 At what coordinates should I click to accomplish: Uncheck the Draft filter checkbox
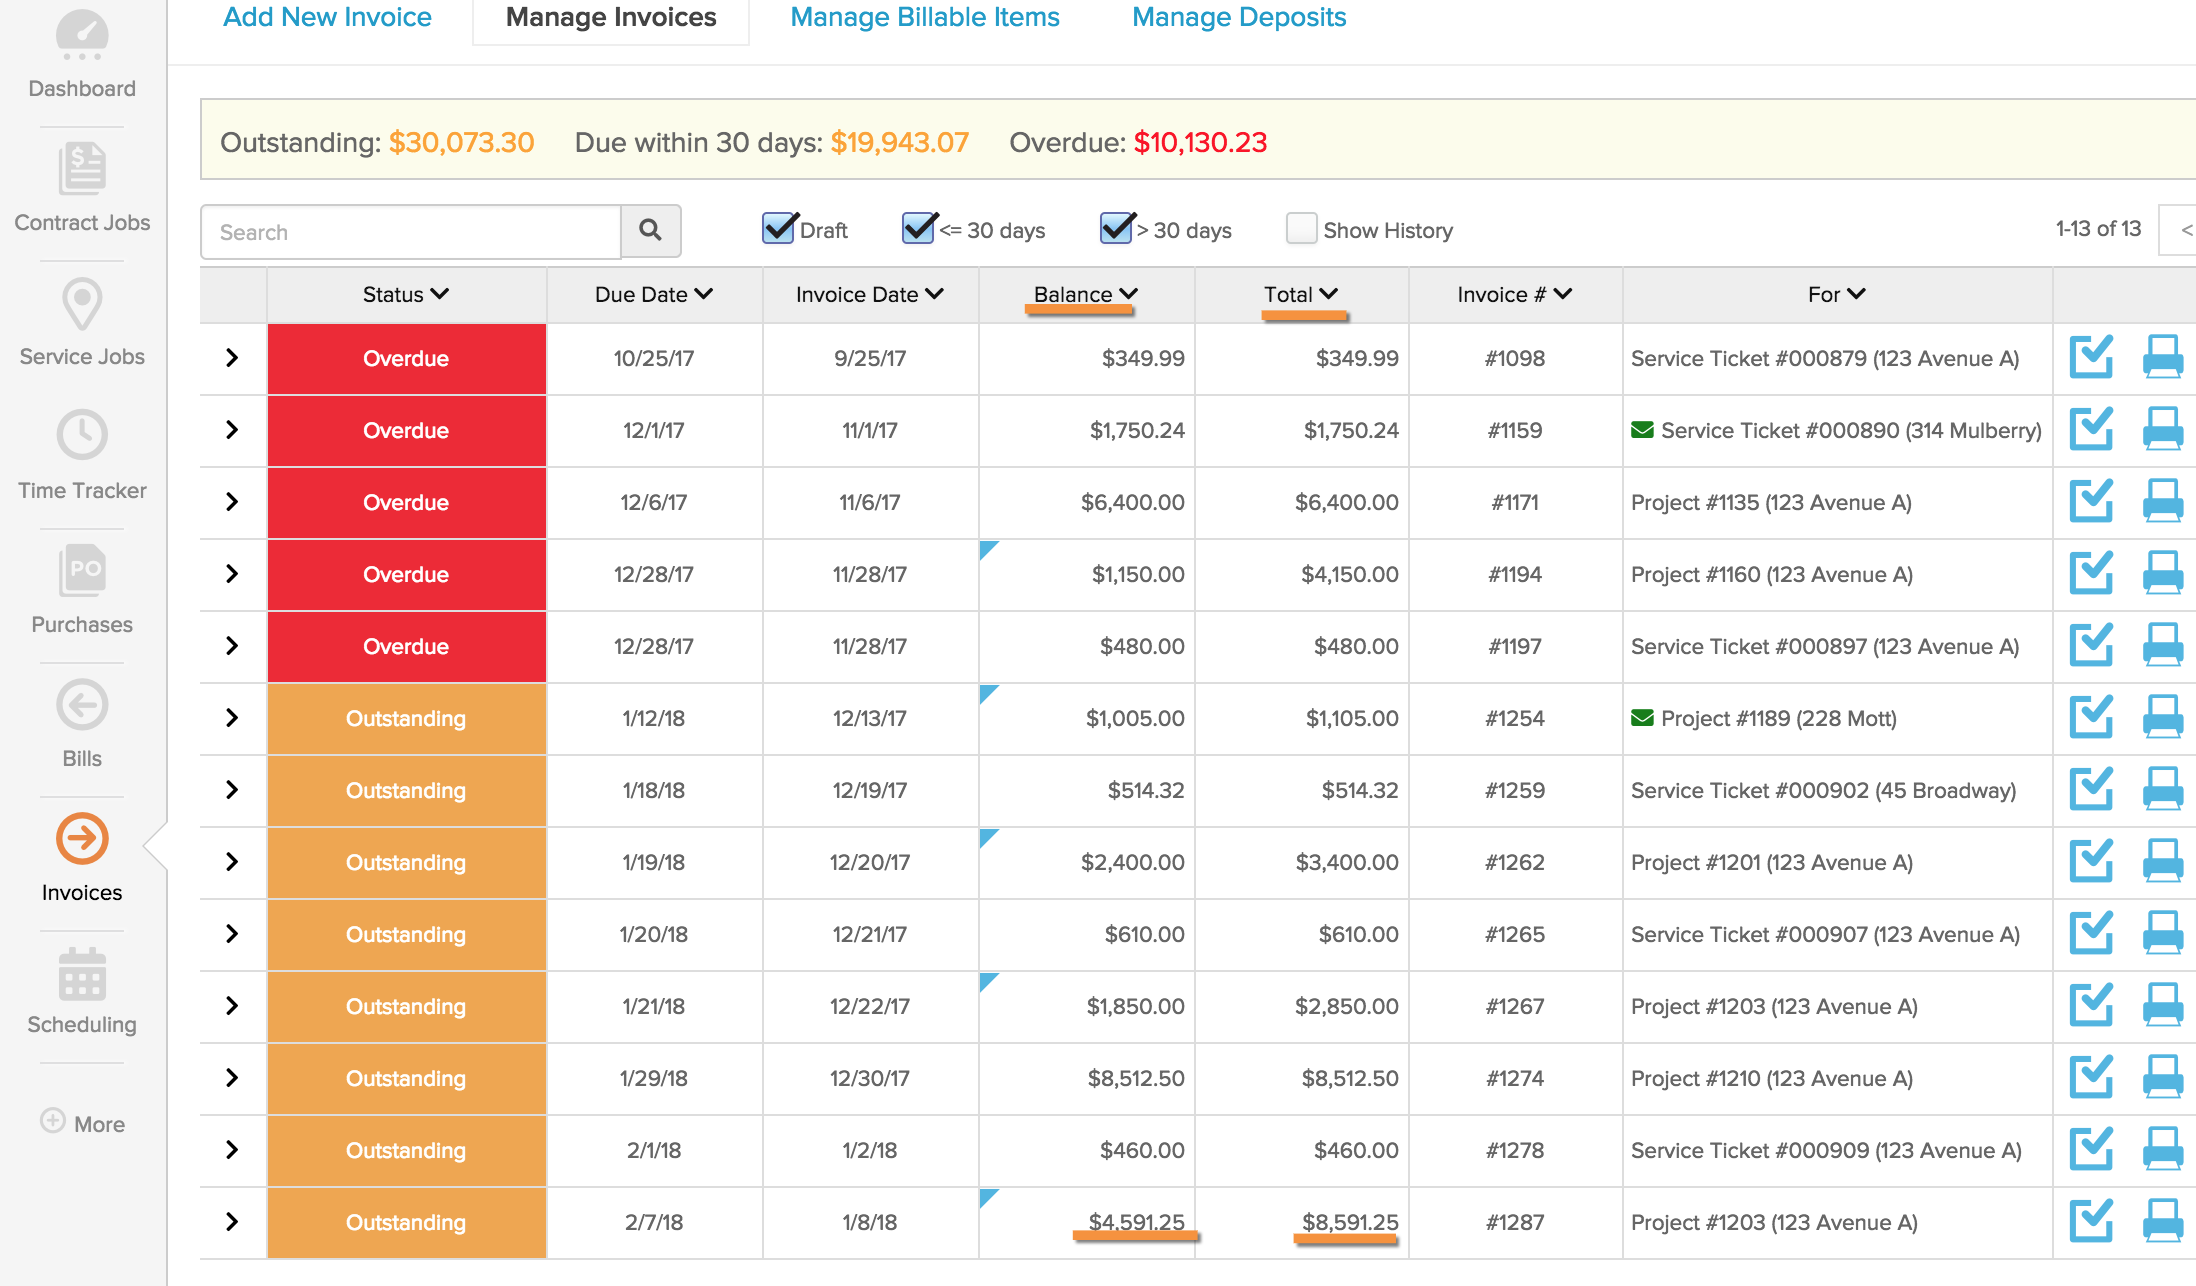tap(779, 229)
